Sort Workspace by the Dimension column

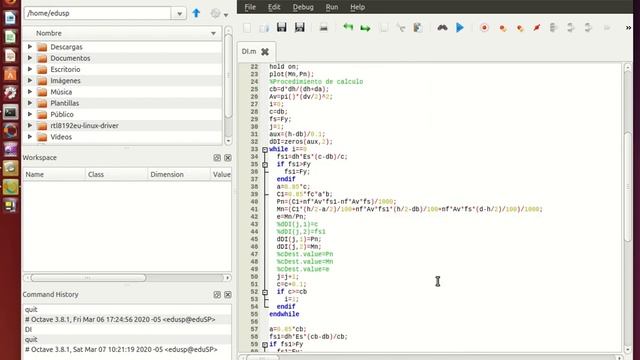(x=179, y=174)
